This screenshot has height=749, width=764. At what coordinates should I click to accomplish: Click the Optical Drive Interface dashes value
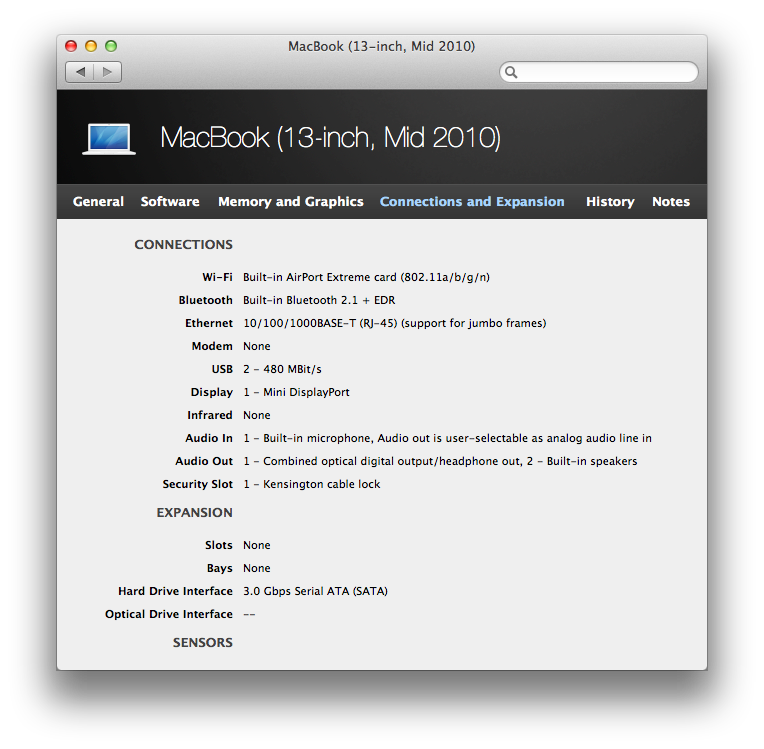pos(249,615)
